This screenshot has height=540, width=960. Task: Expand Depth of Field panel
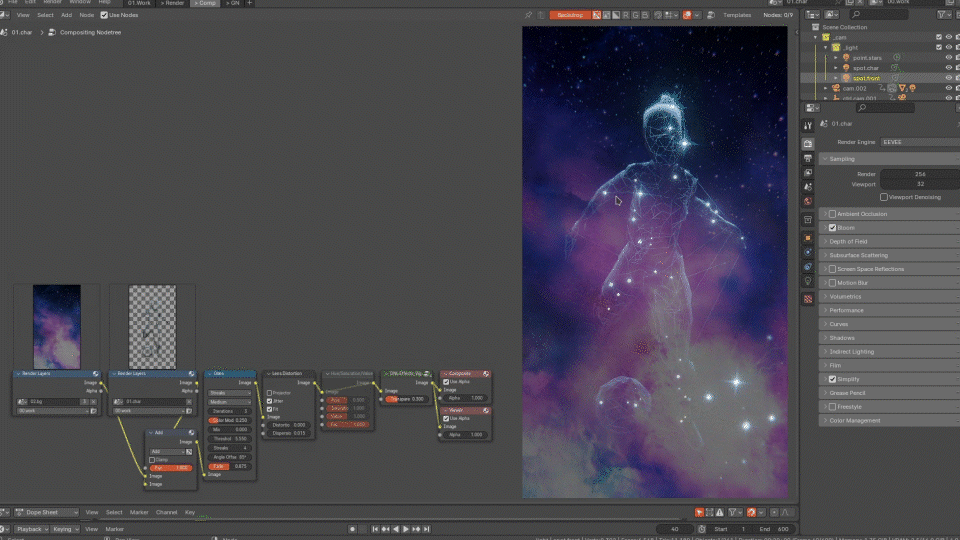pos(889,242)
